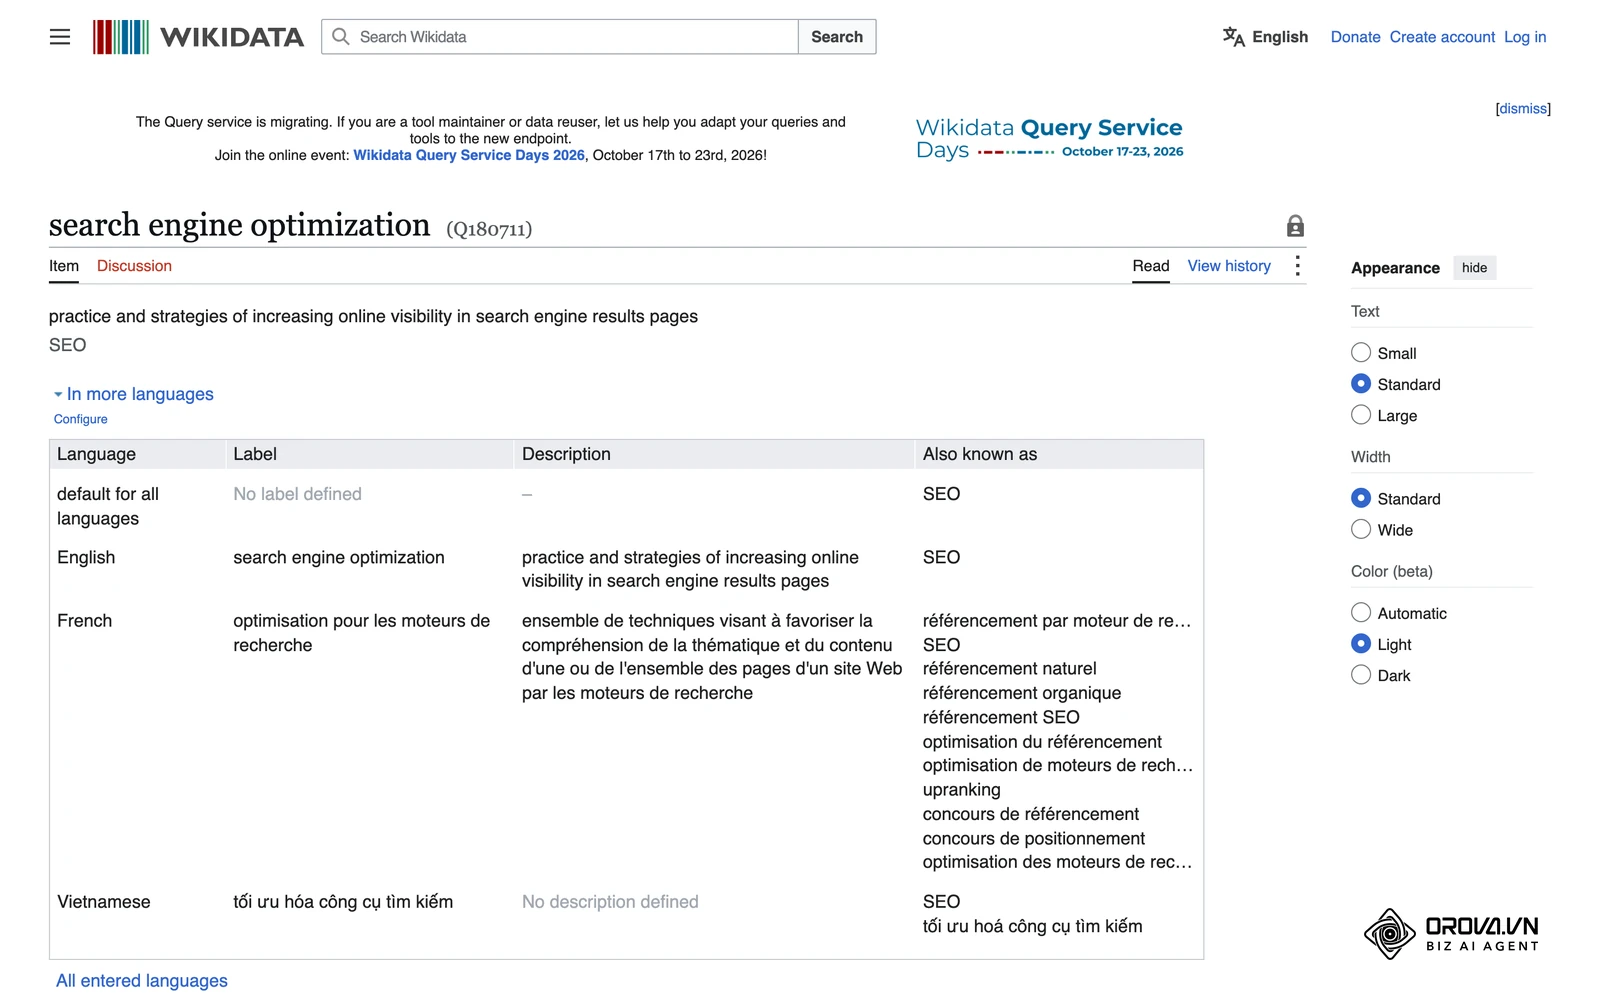Click the language translate icon
1600x1000 pixels.
[1234, 37]
